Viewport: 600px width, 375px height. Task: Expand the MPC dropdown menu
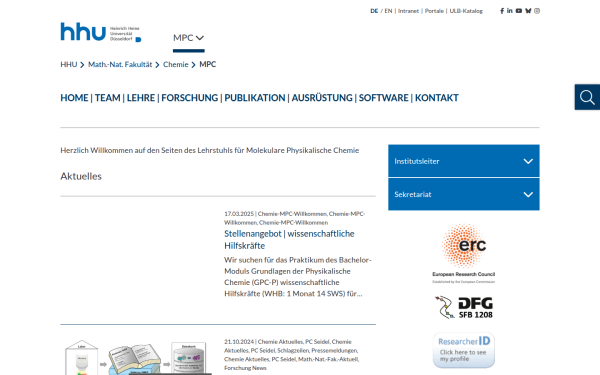[188, 38]
